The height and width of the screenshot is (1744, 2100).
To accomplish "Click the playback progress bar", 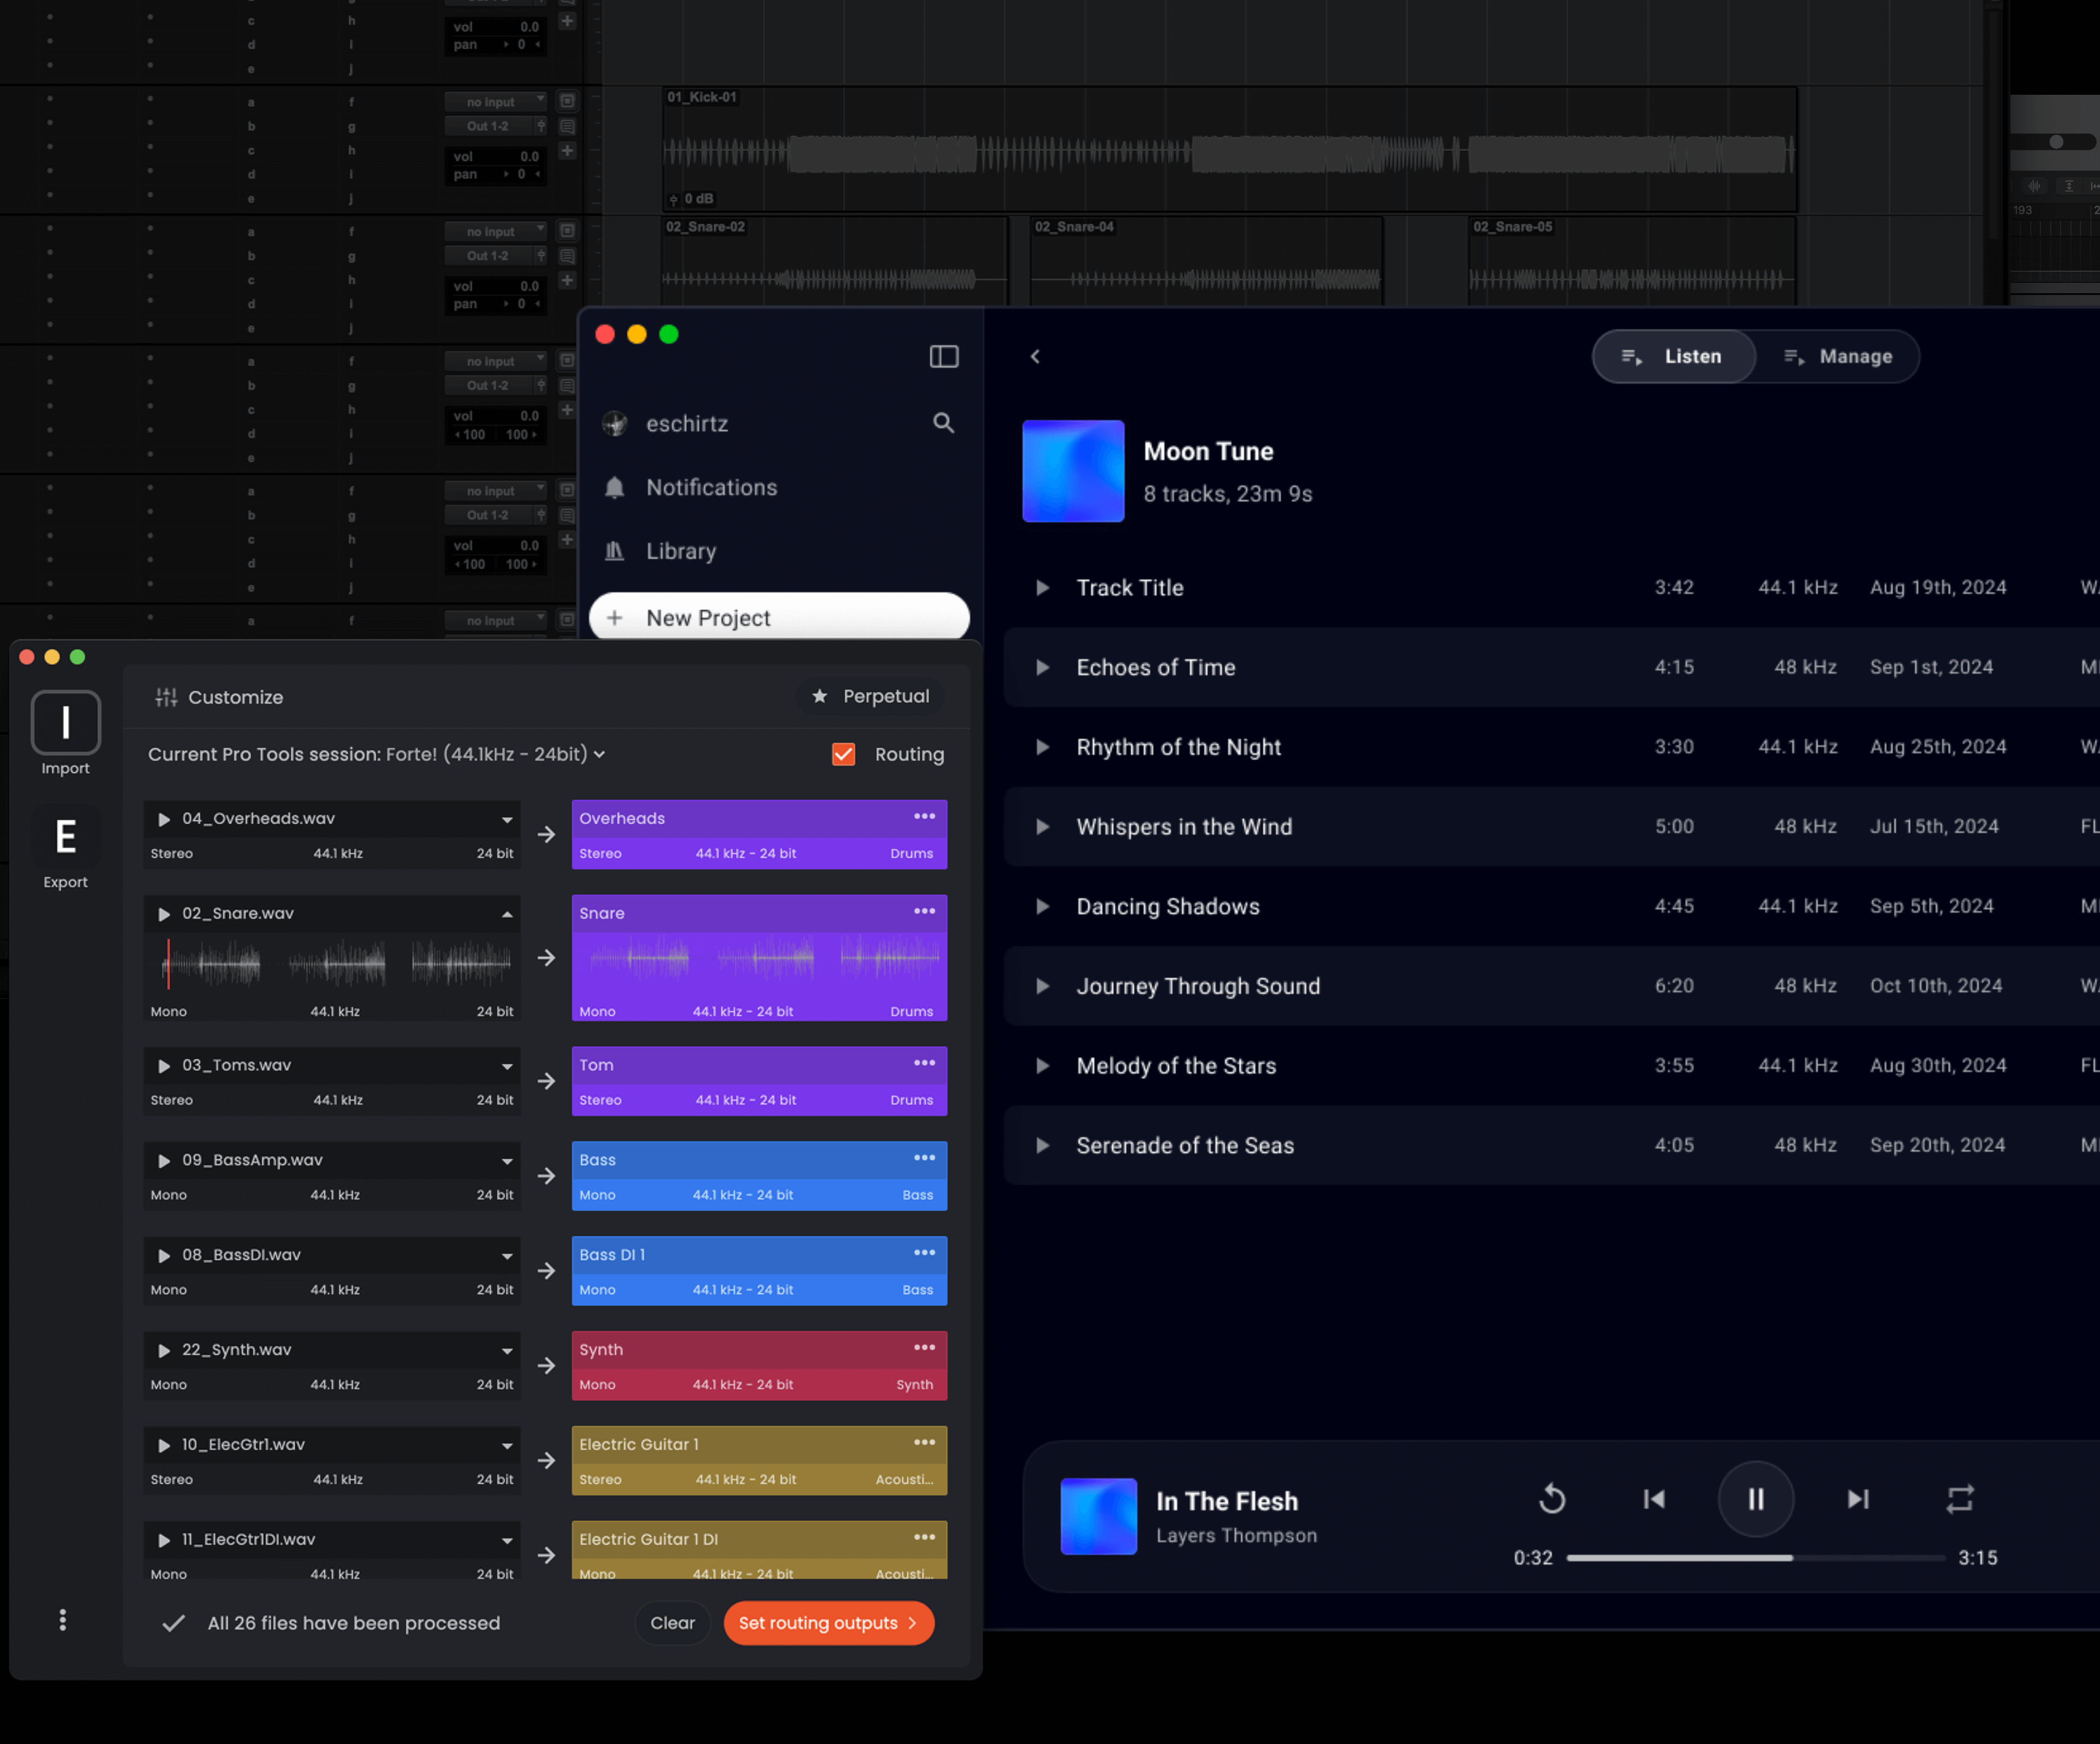I will click(1755, 1558).
